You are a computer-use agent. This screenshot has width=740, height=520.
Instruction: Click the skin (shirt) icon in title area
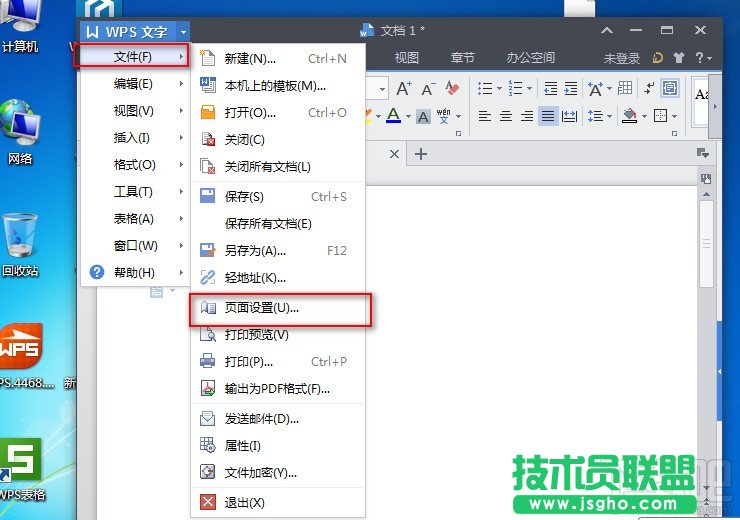[x=679, y=58]
